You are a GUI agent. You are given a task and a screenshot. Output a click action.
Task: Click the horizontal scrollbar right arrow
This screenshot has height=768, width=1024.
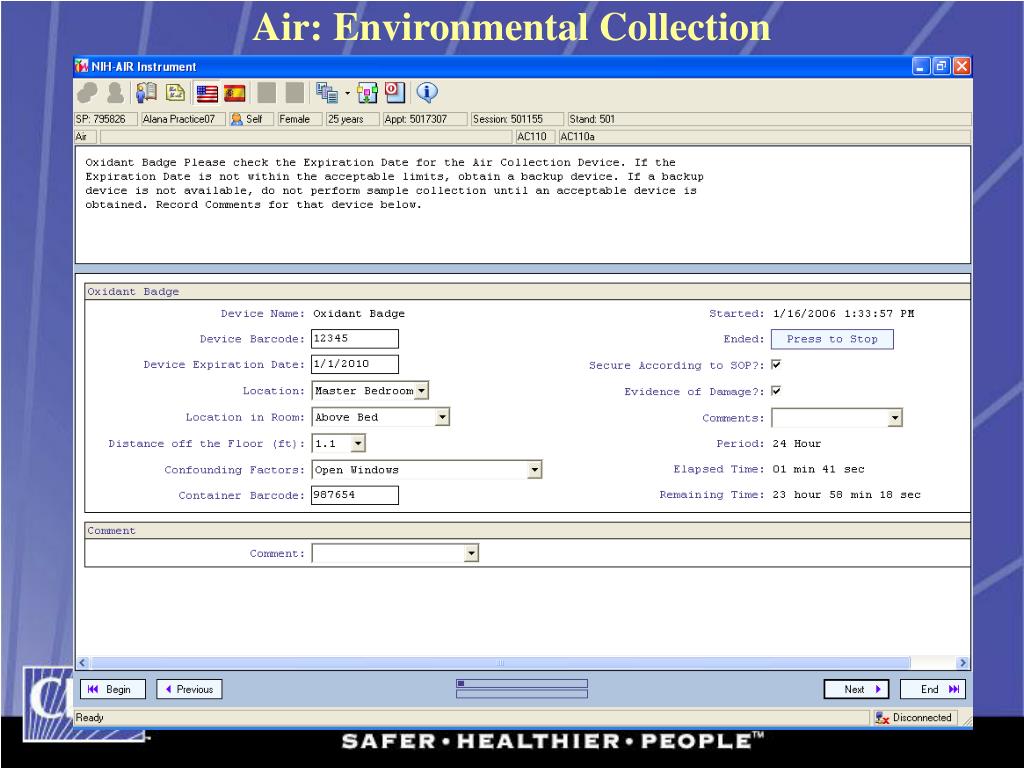pyautogui.click(x=962, y=663)
